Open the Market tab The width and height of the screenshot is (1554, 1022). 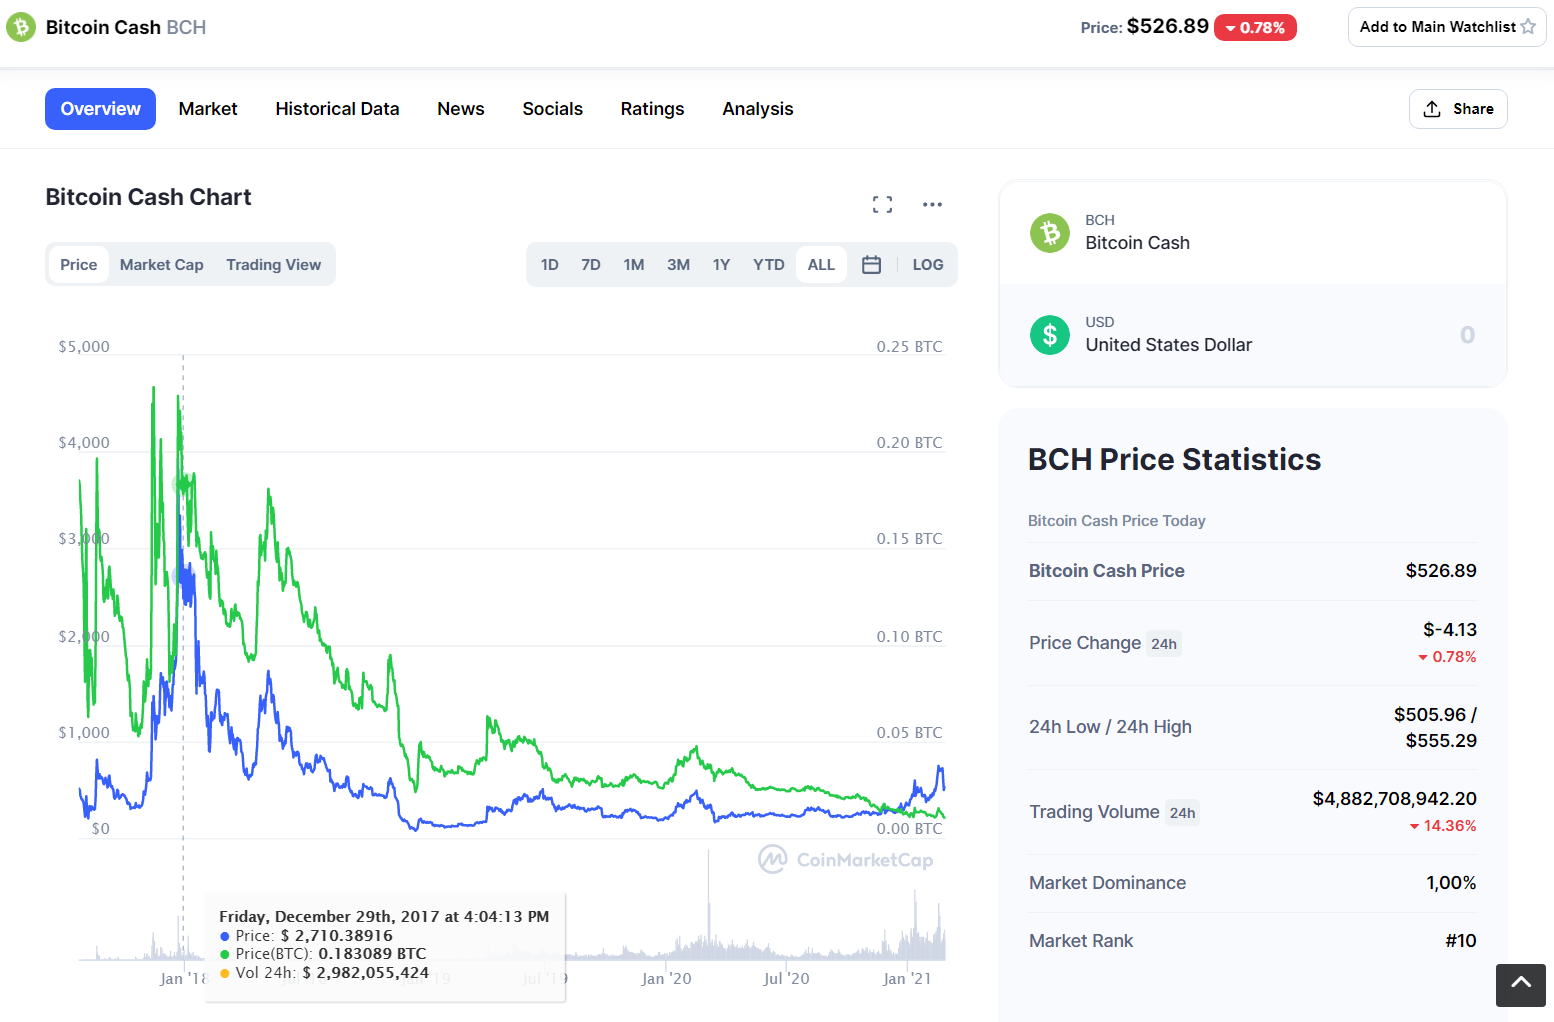208,109
